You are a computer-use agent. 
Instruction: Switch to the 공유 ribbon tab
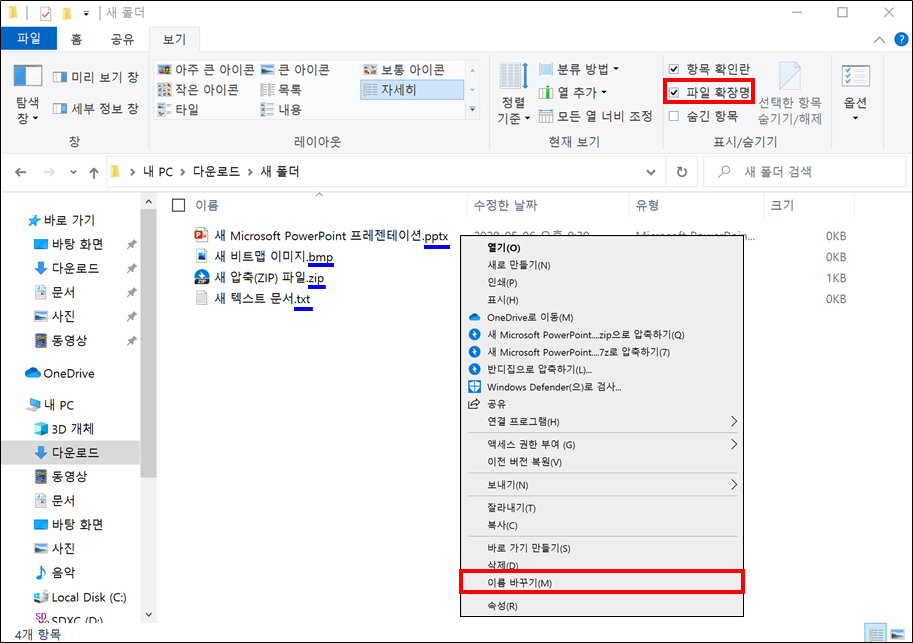(122, 39)
